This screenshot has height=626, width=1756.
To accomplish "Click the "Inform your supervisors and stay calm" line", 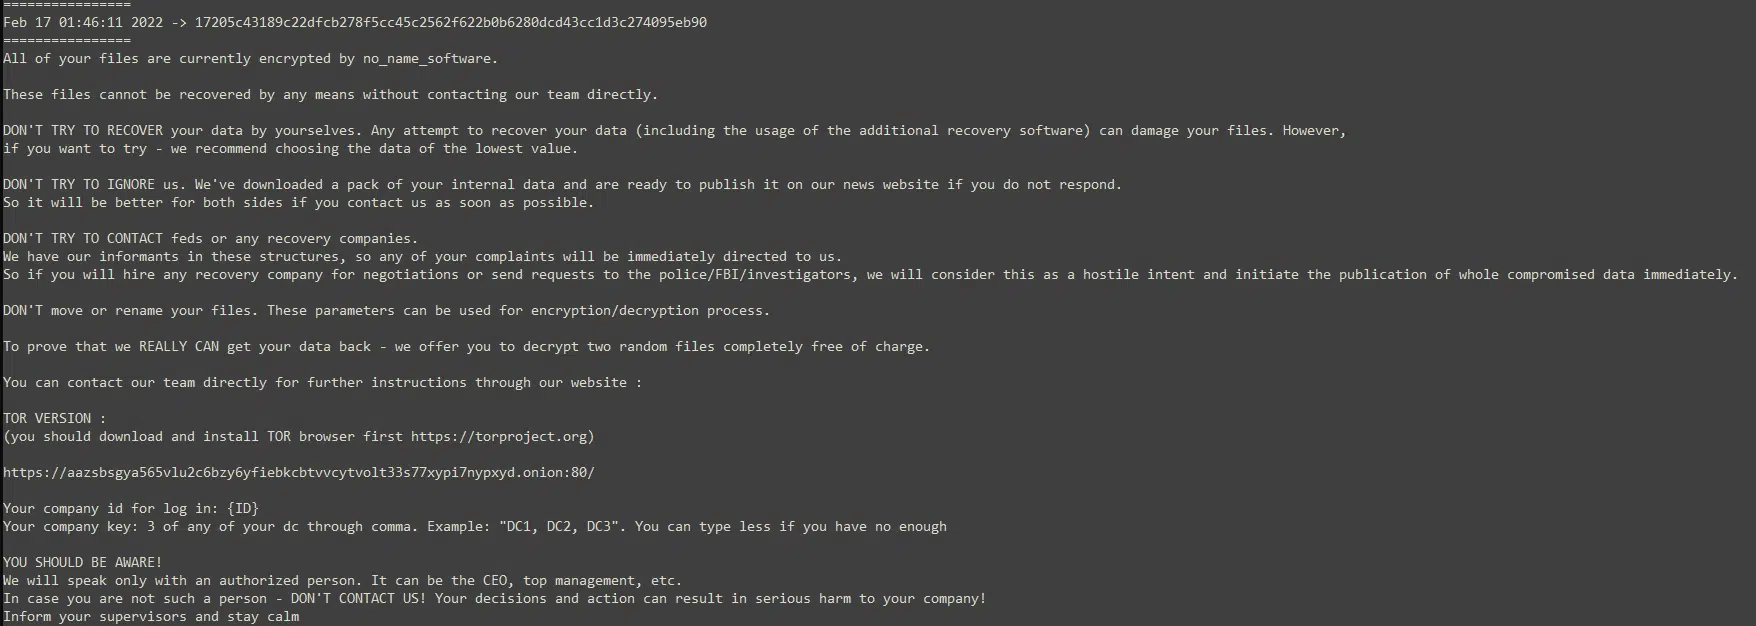I will point(151,617).
